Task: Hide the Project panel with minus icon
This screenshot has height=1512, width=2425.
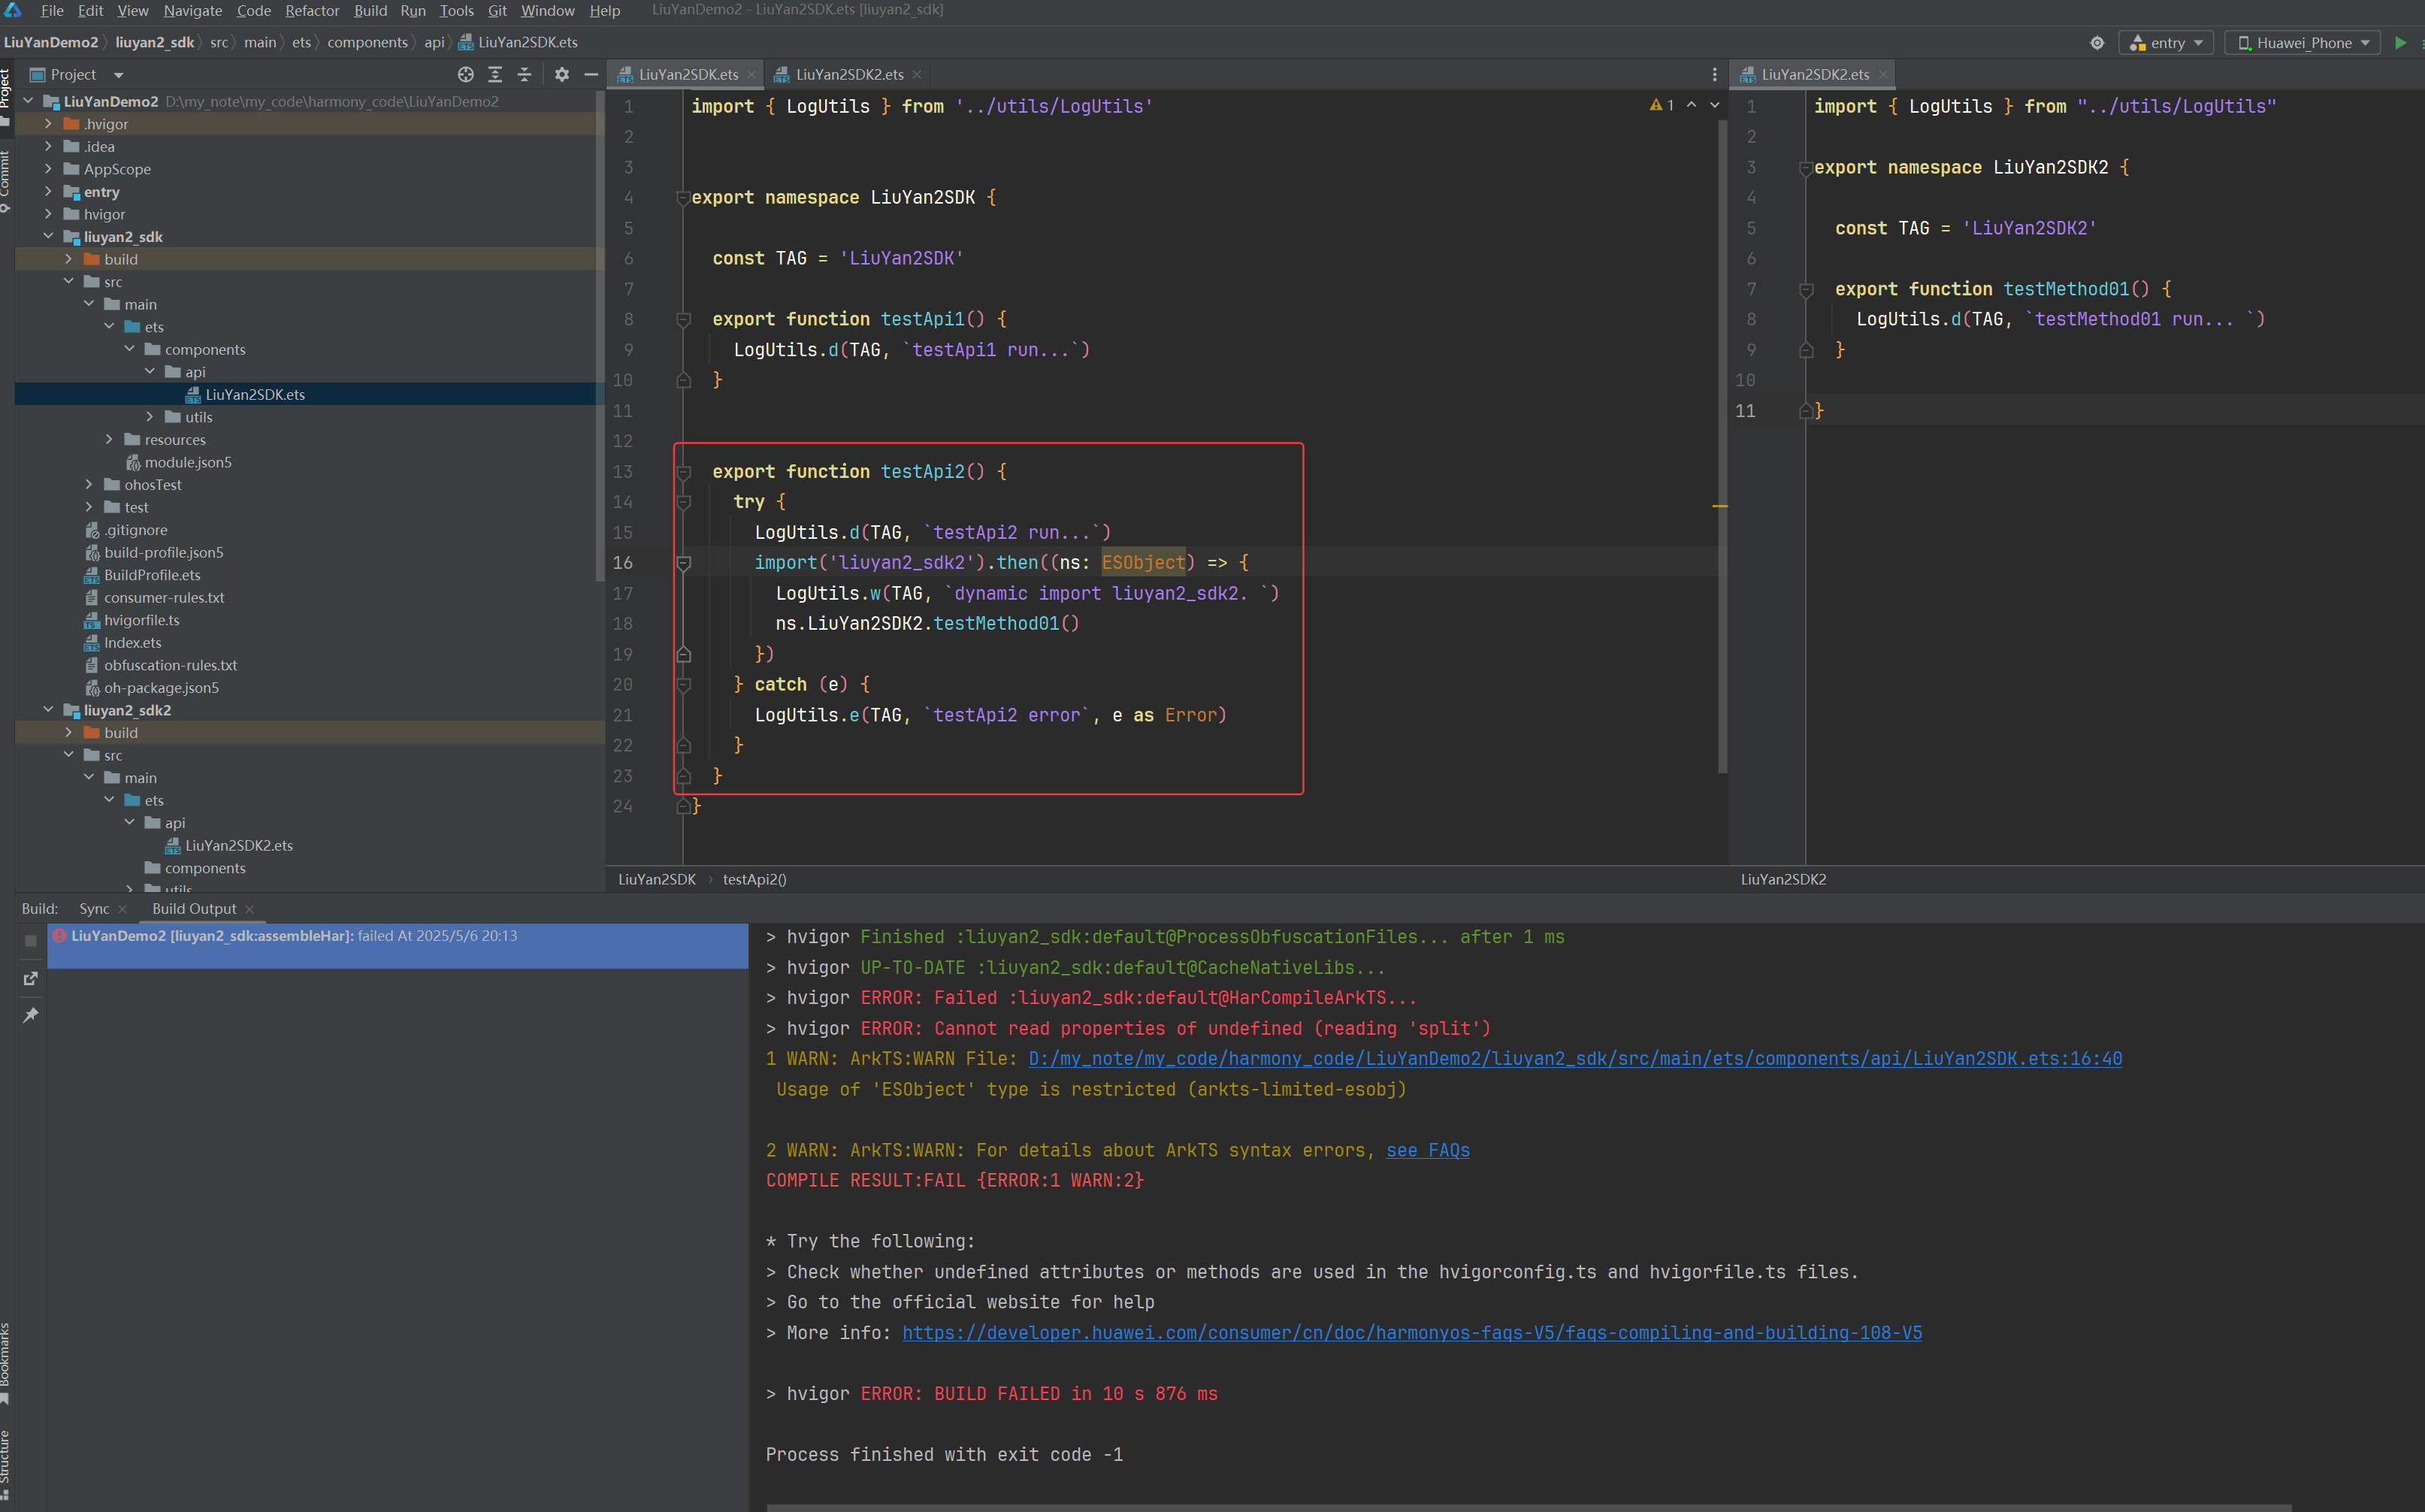Action: tap(591, 75)
